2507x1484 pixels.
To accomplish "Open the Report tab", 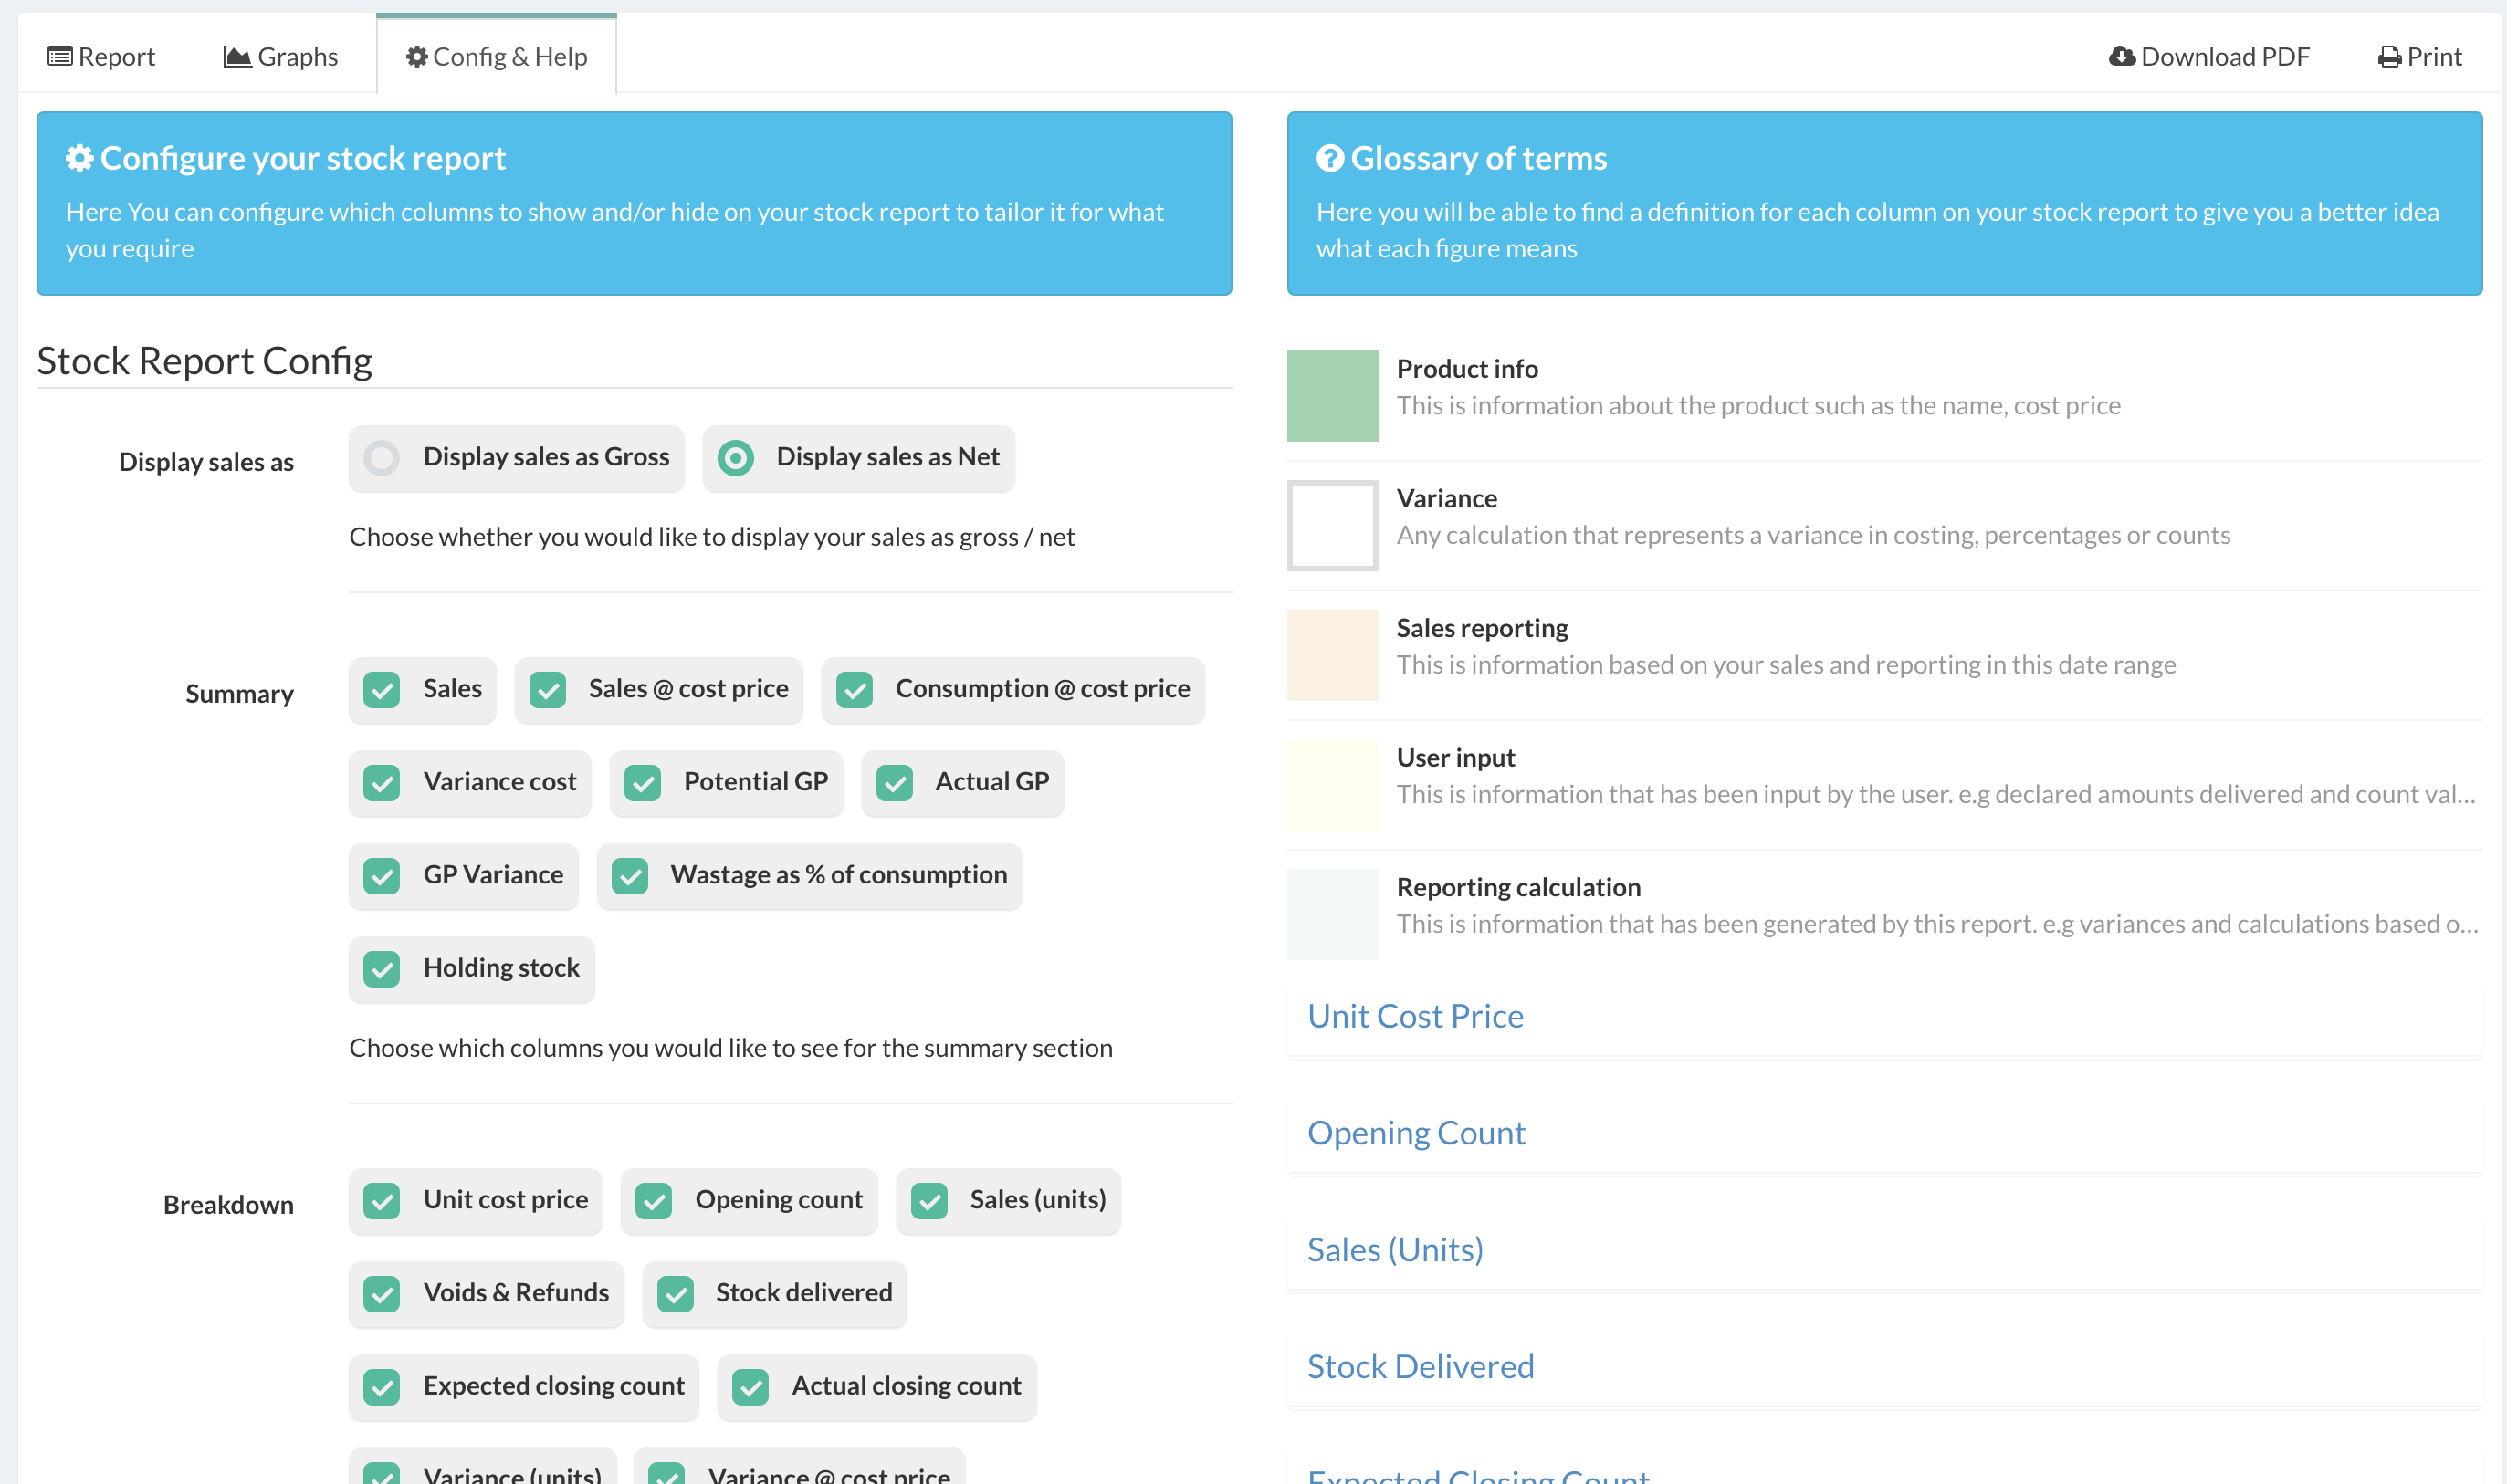I will 101,57.
